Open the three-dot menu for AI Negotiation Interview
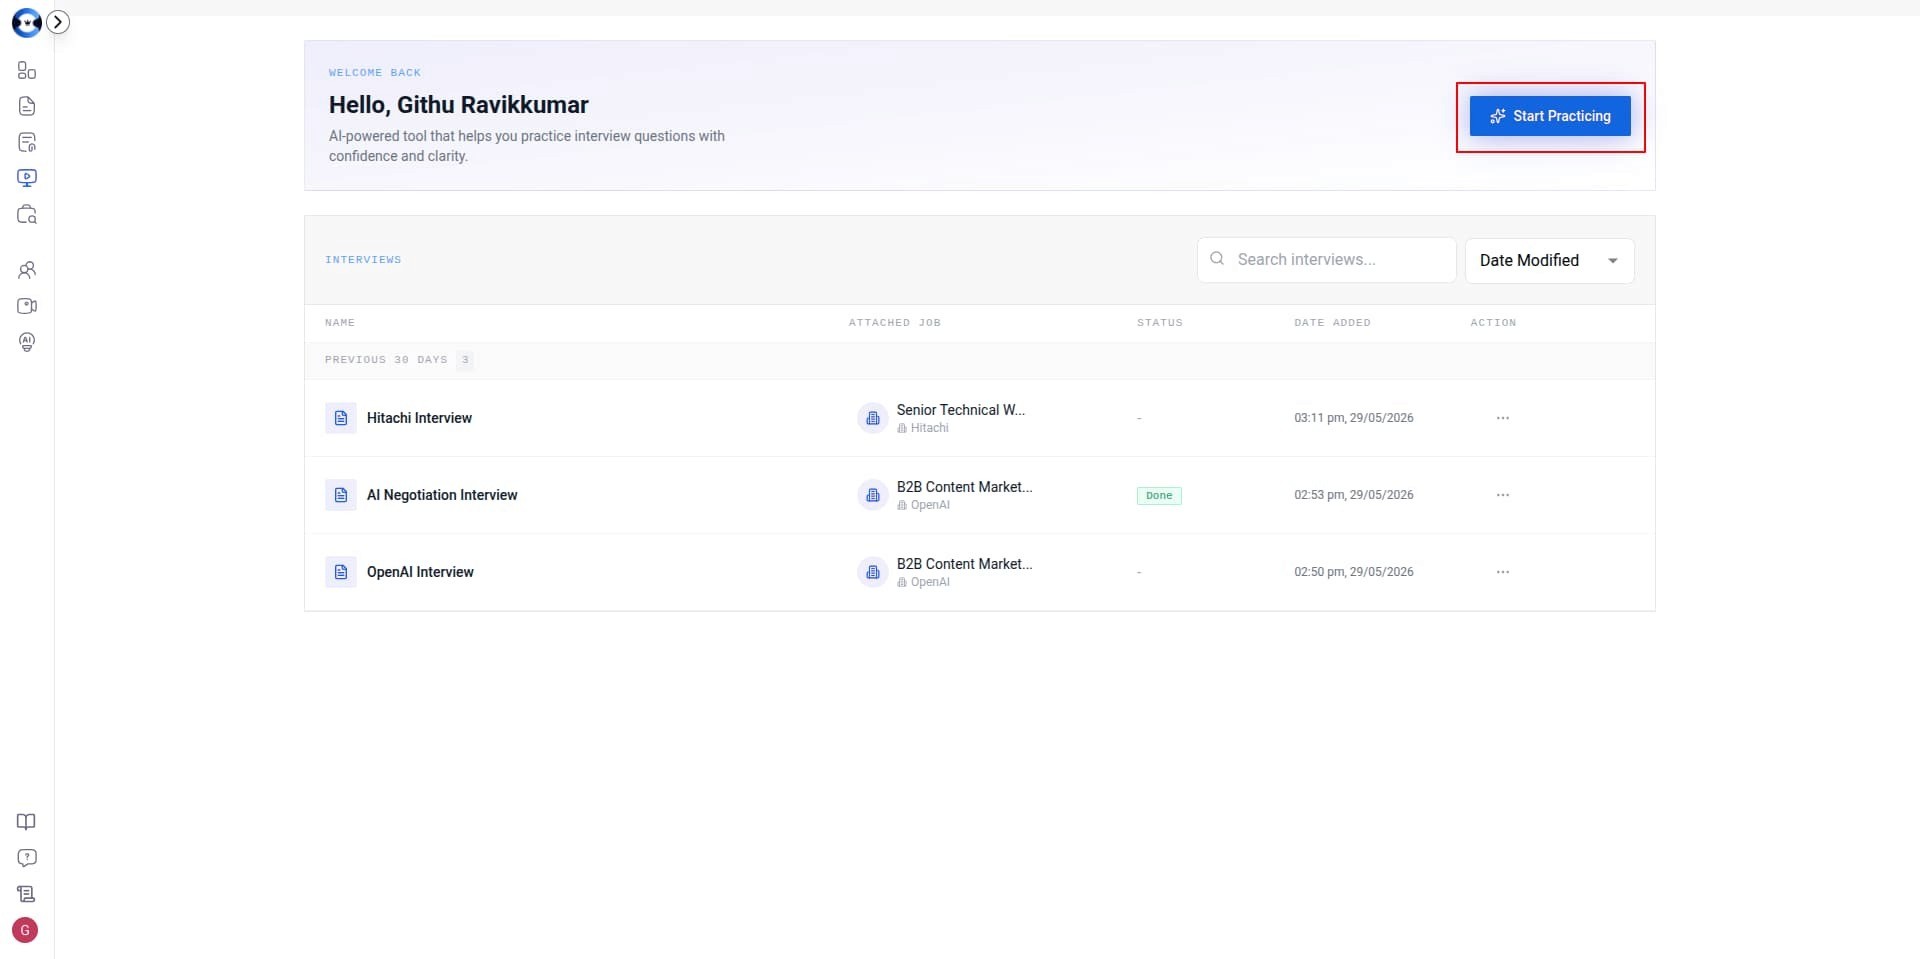The width and height of the screenshot is (1920, 959). [1503, 495]
